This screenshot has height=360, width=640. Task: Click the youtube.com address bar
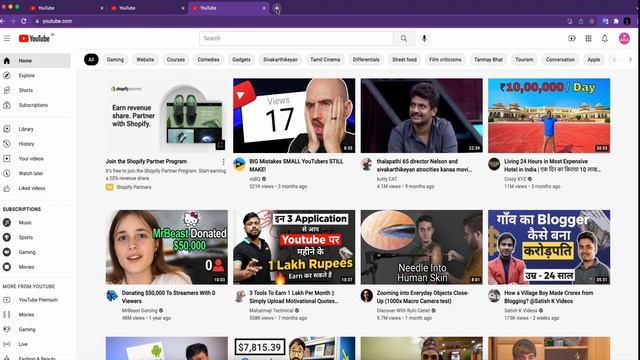(57, 21)
